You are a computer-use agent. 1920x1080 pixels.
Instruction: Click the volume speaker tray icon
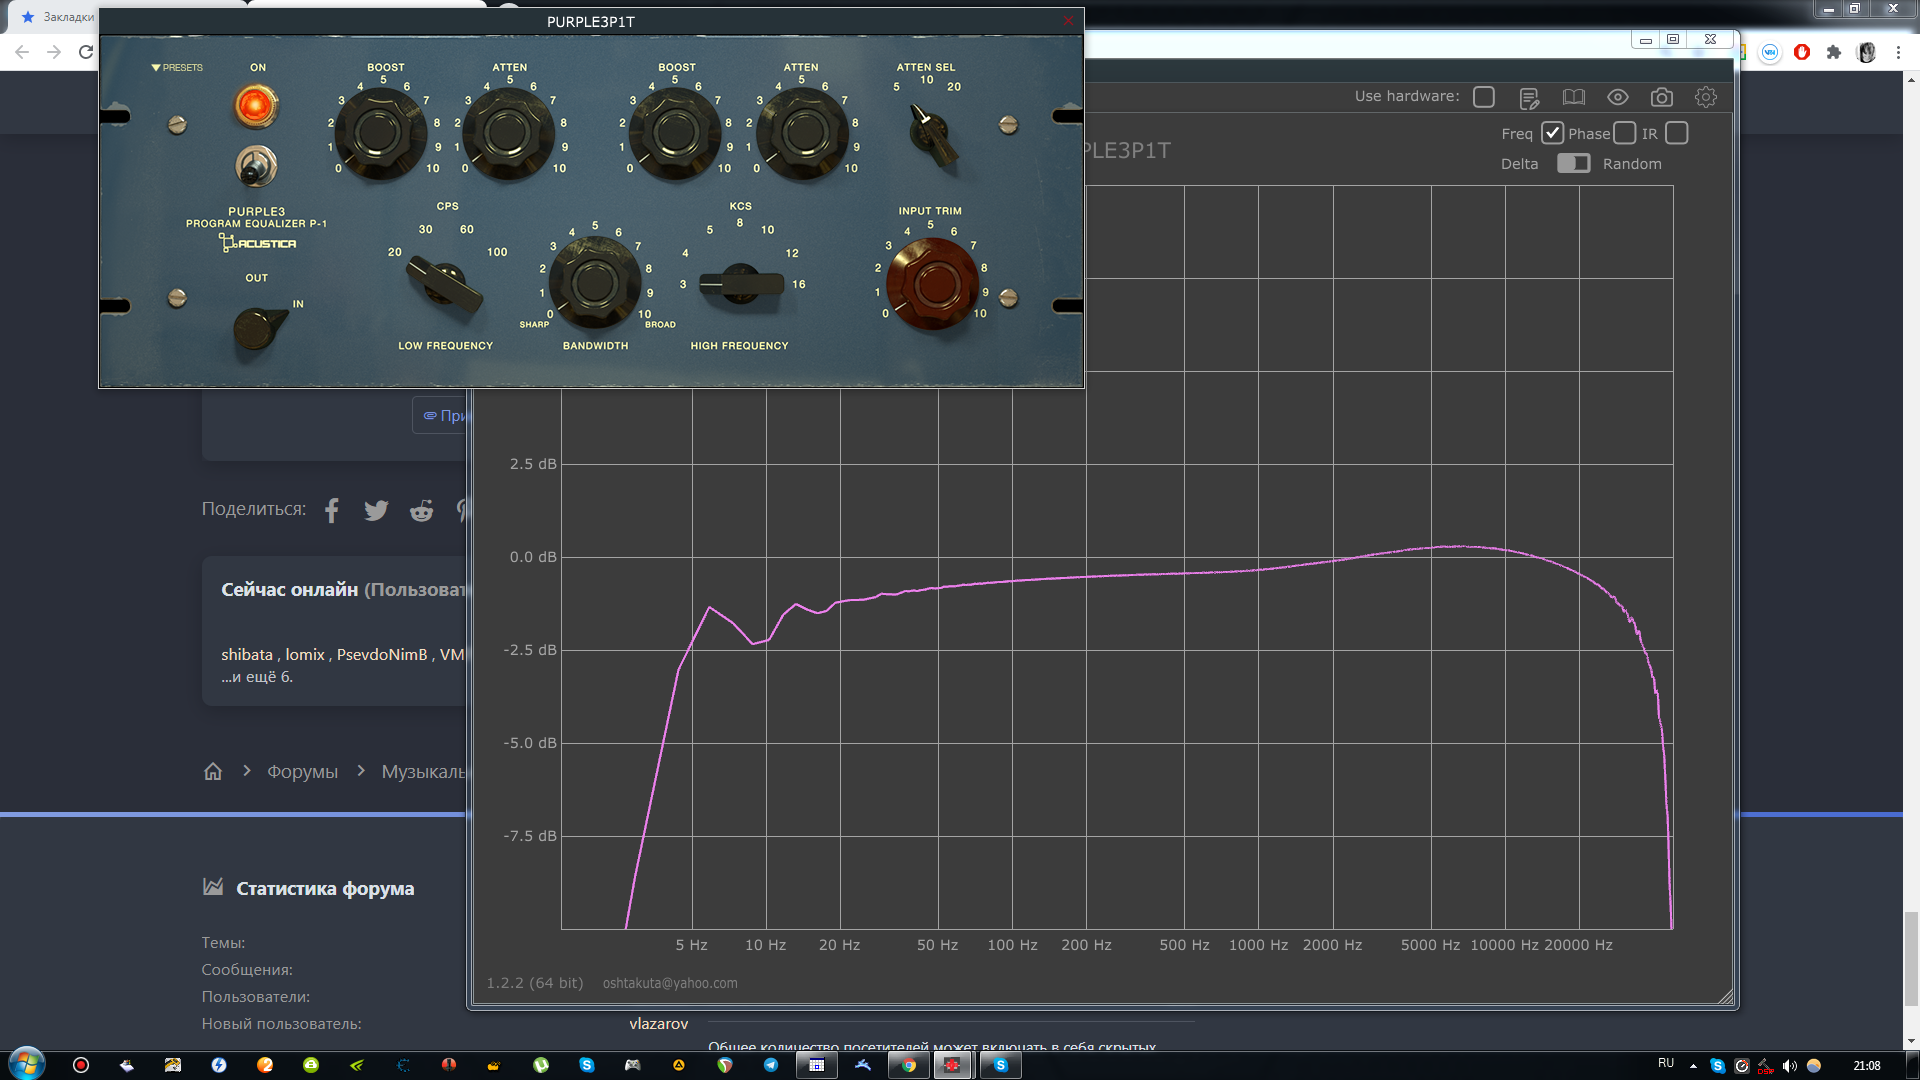pos(1790,1066)
